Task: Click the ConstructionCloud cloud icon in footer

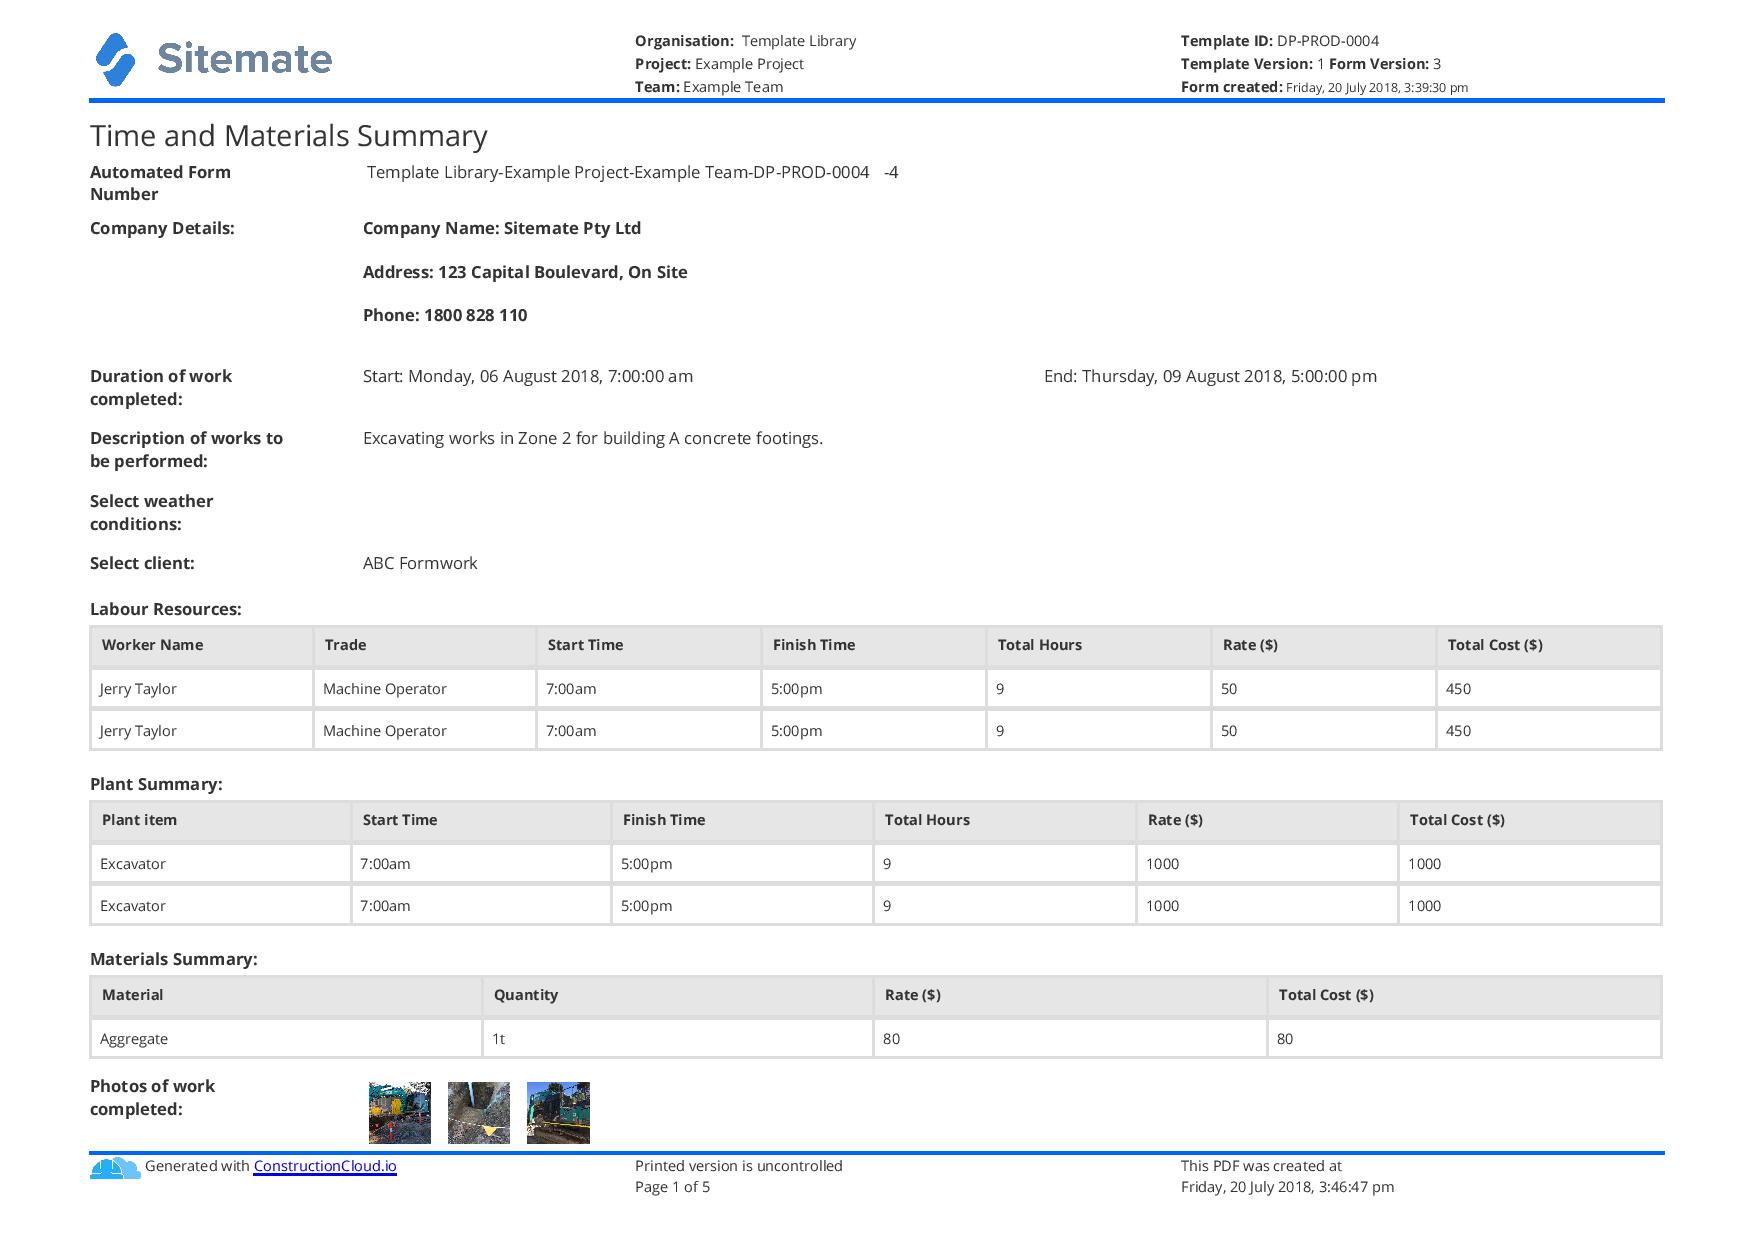Action: click(115, 1167)
